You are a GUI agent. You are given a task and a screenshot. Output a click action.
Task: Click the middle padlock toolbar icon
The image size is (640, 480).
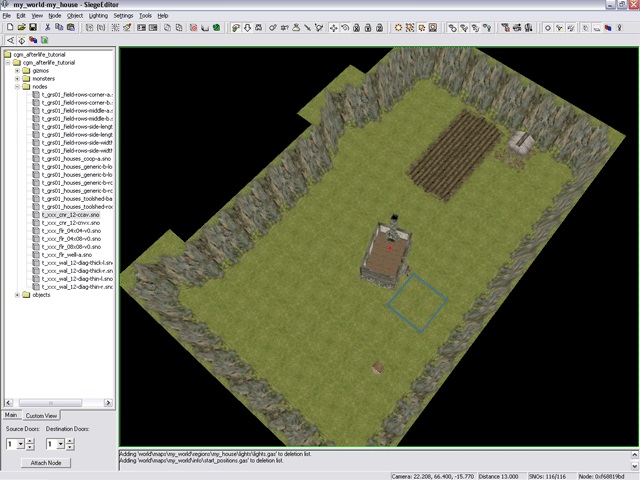tap(368, 28)
